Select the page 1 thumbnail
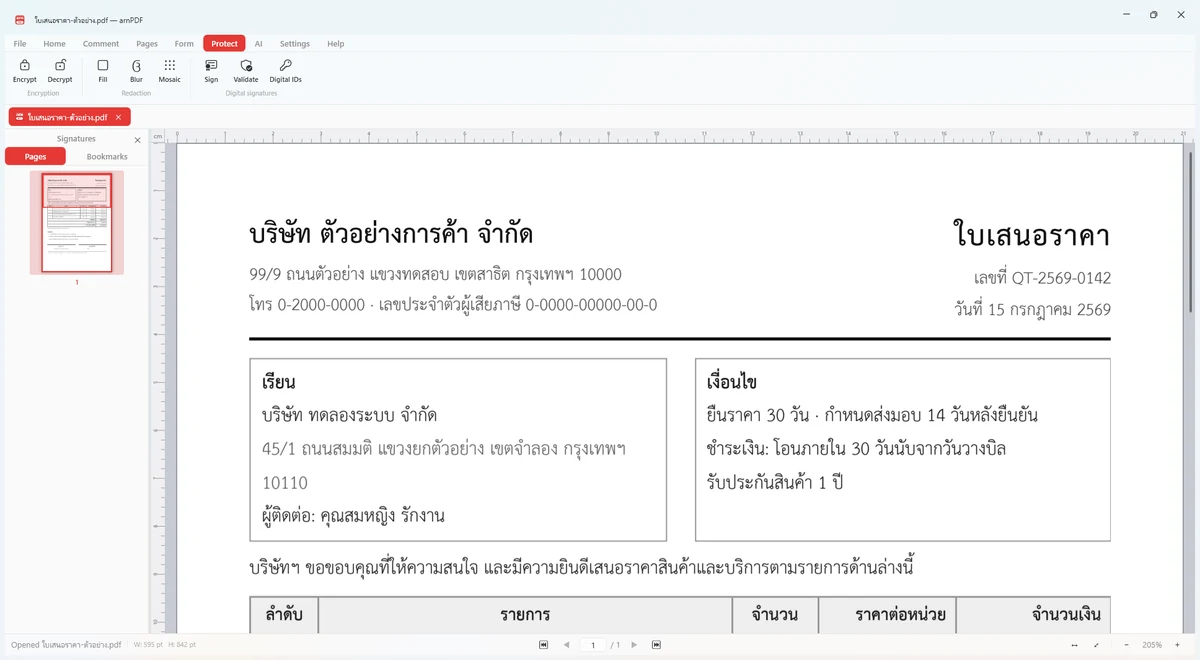Screen dimensions: 1200x660 [x=77, y=222]
